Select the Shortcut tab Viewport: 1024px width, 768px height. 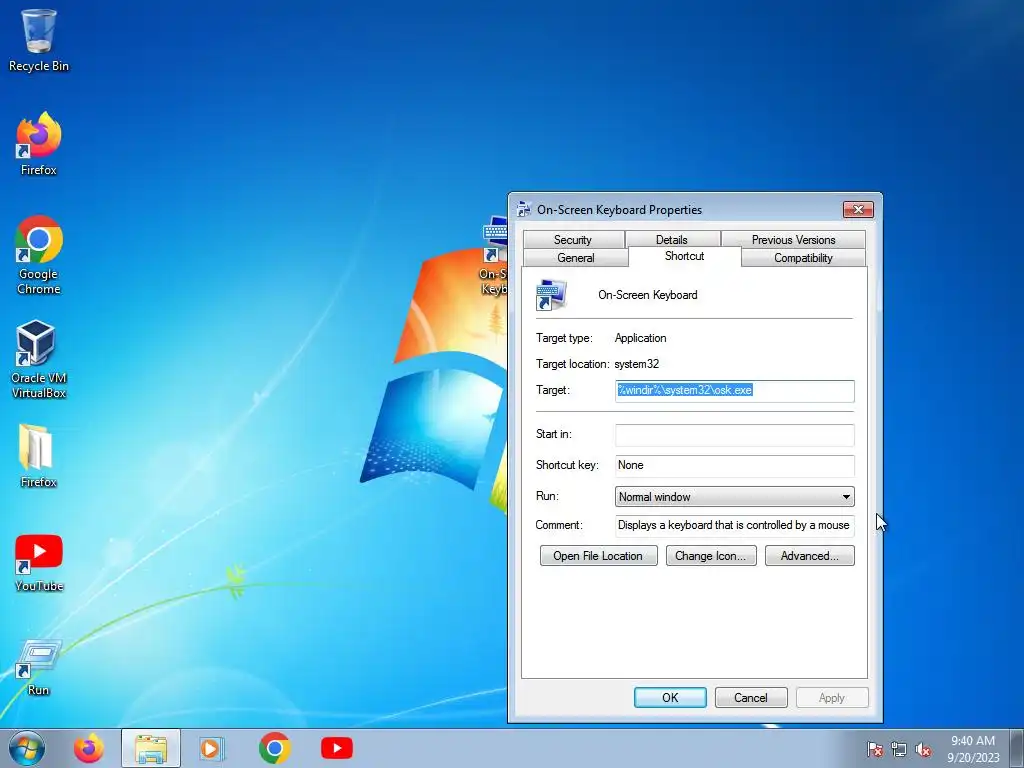click(684, 256)
